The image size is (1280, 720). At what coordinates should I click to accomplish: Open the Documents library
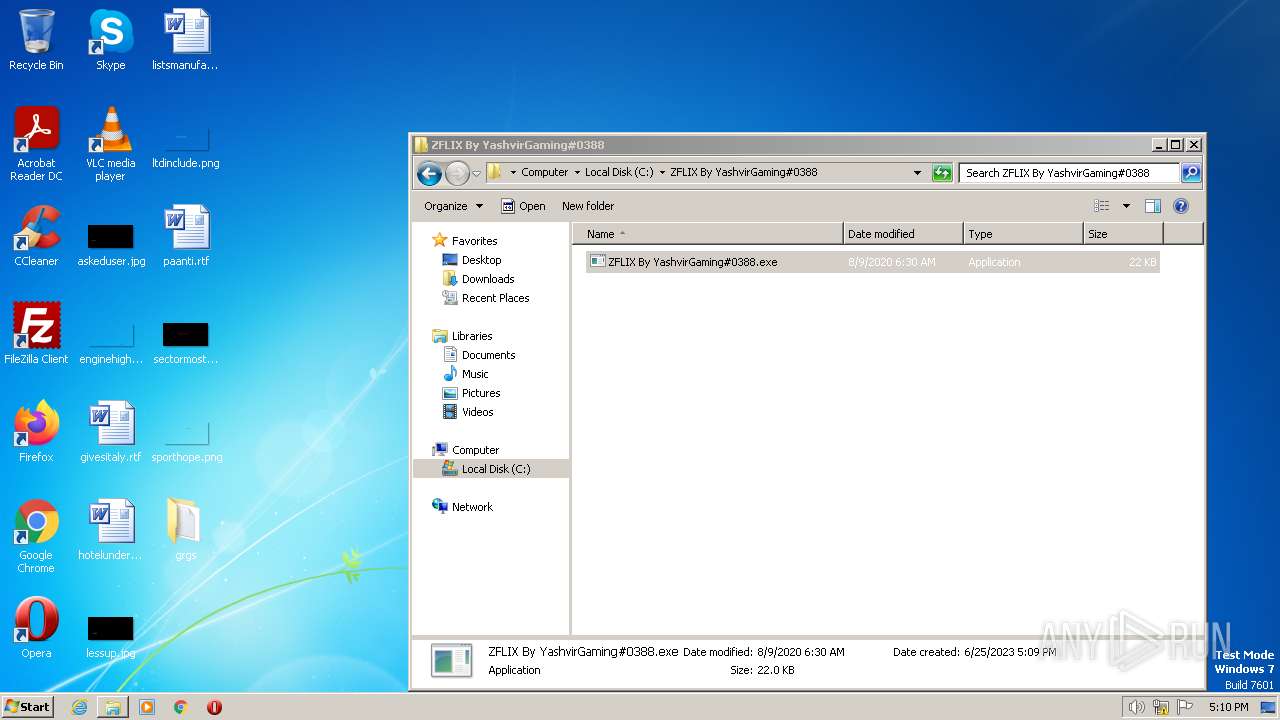(x=479, y=355)
